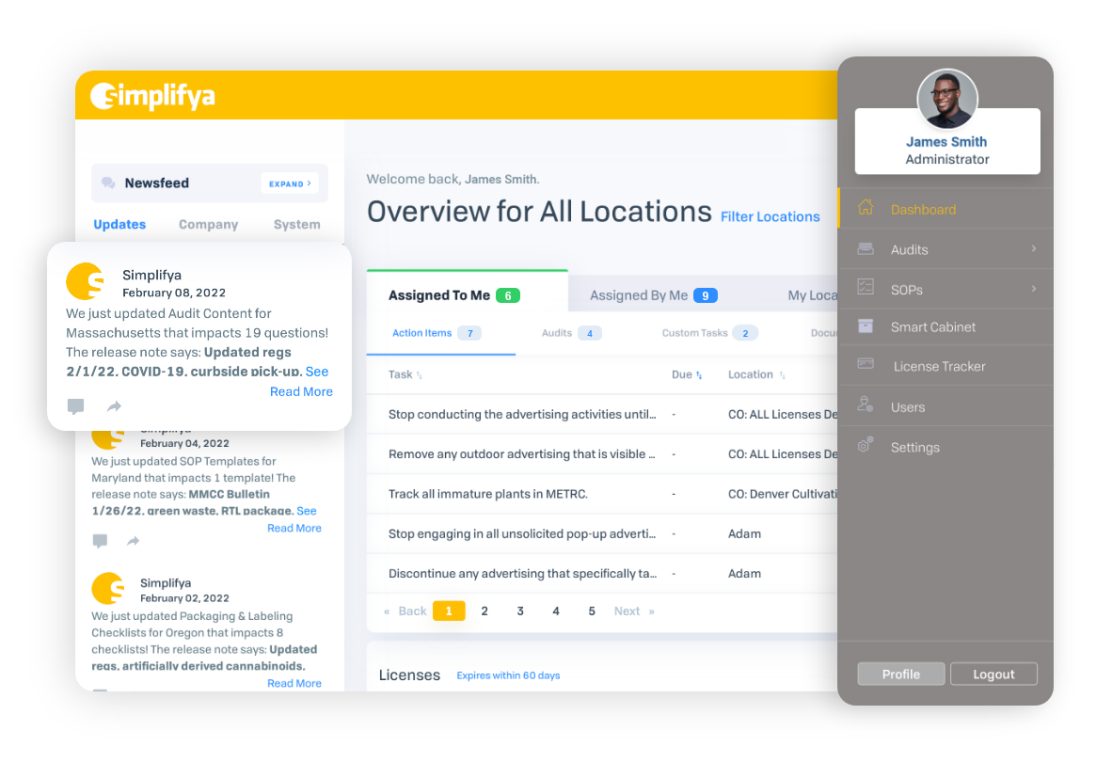This screenshot has width=1096, height=762.
Task: Click the Newsfeed chat bubble icon
Action: point(108,183)
